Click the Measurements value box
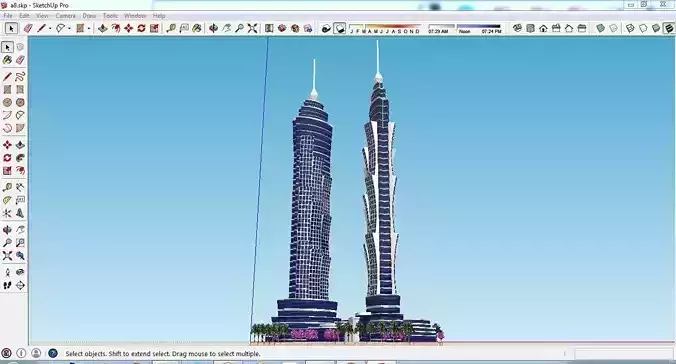This screenshot has height=364, width=676. click(623, 354)
